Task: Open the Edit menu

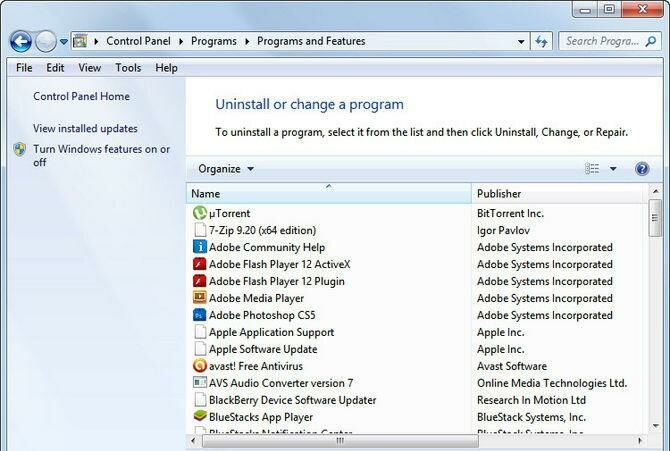Action: (55, 68)
